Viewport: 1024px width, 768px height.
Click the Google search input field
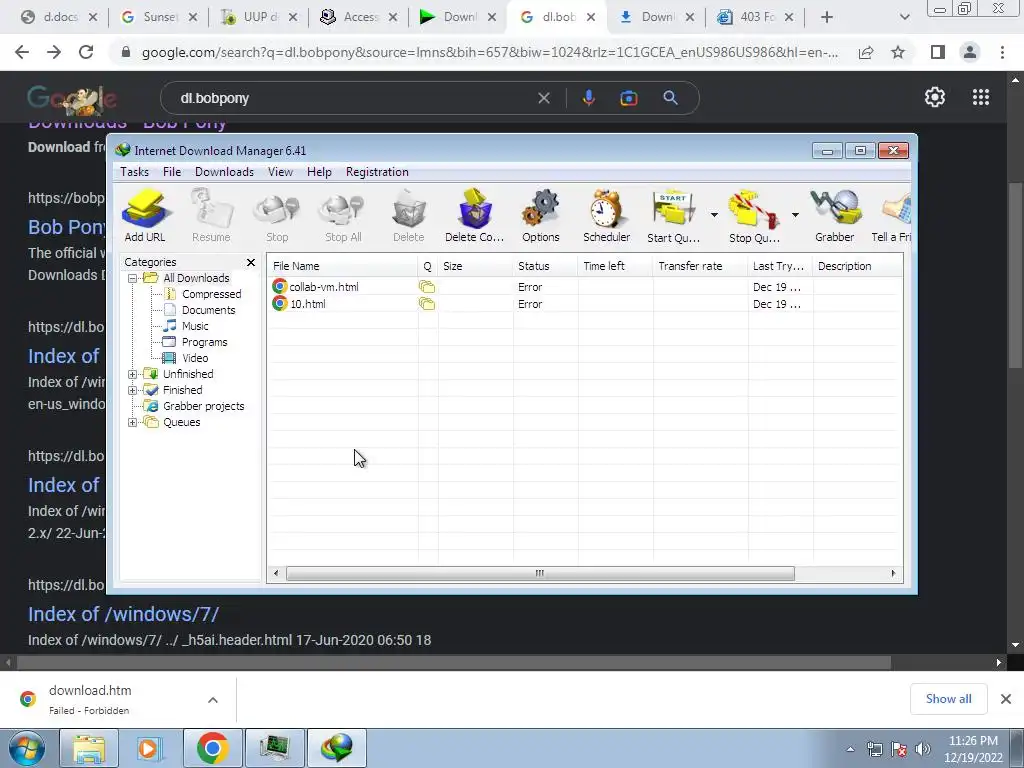pyautogui.click(x=353, y=99)
